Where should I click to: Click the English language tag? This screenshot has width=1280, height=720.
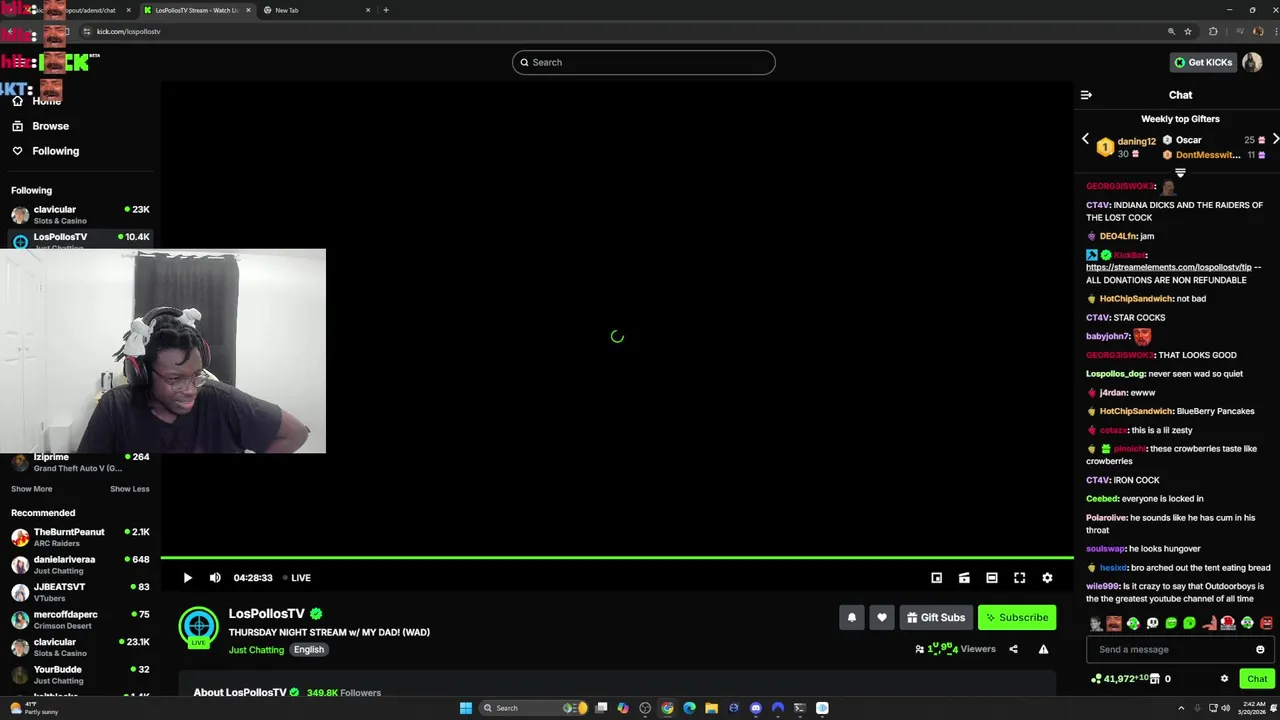(309, 650)
